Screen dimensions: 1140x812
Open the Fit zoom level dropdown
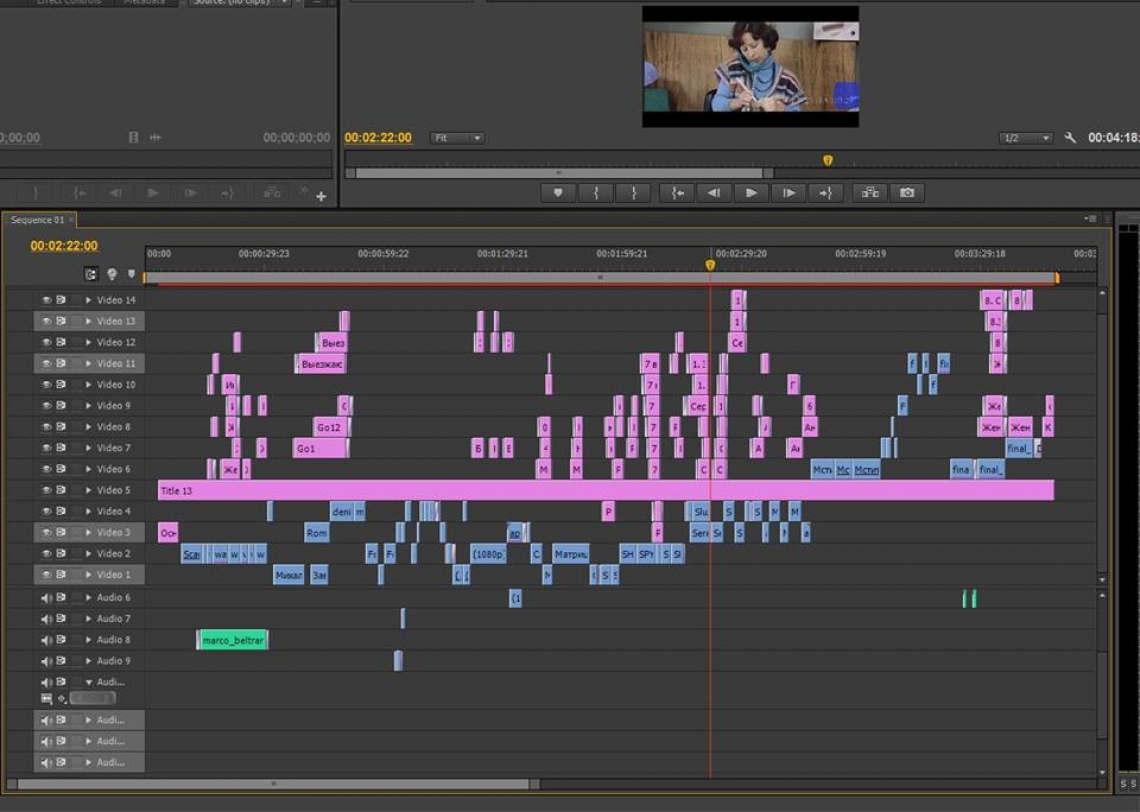pyautogui.click(x=457, y=137)
